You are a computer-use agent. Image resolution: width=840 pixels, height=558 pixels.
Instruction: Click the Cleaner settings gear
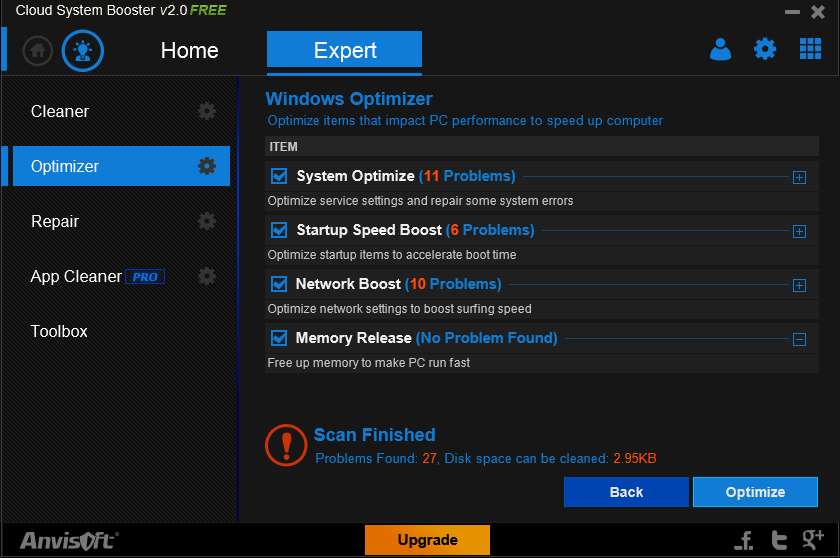click(x=207, y=111)
